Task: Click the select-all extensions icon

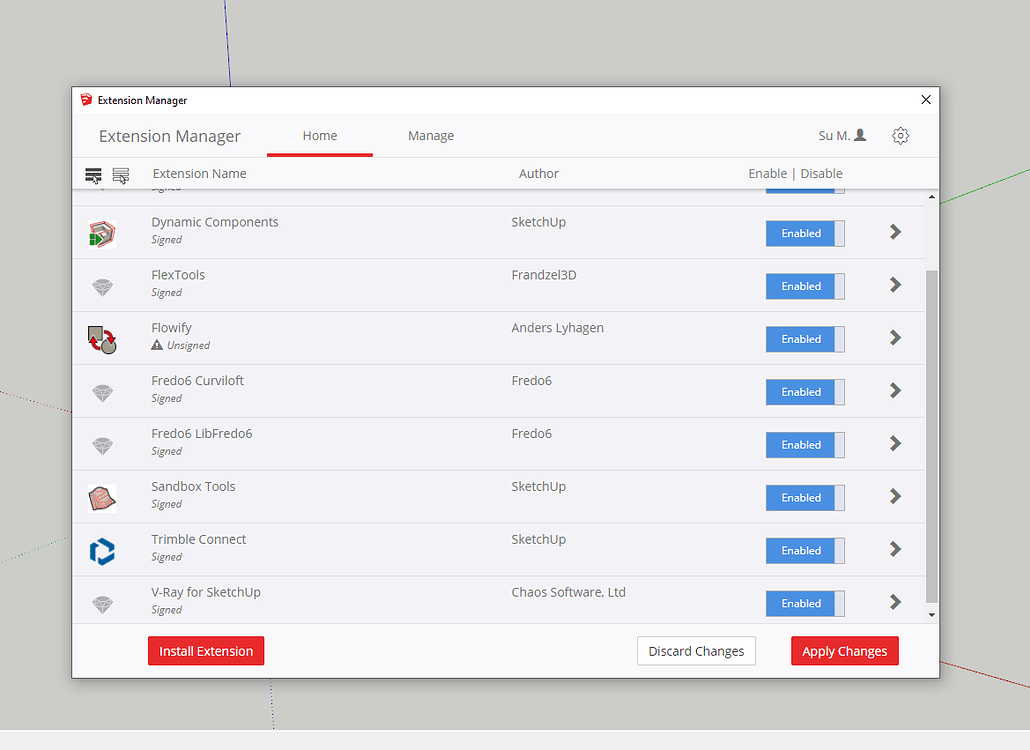Action: coord(93,175)
